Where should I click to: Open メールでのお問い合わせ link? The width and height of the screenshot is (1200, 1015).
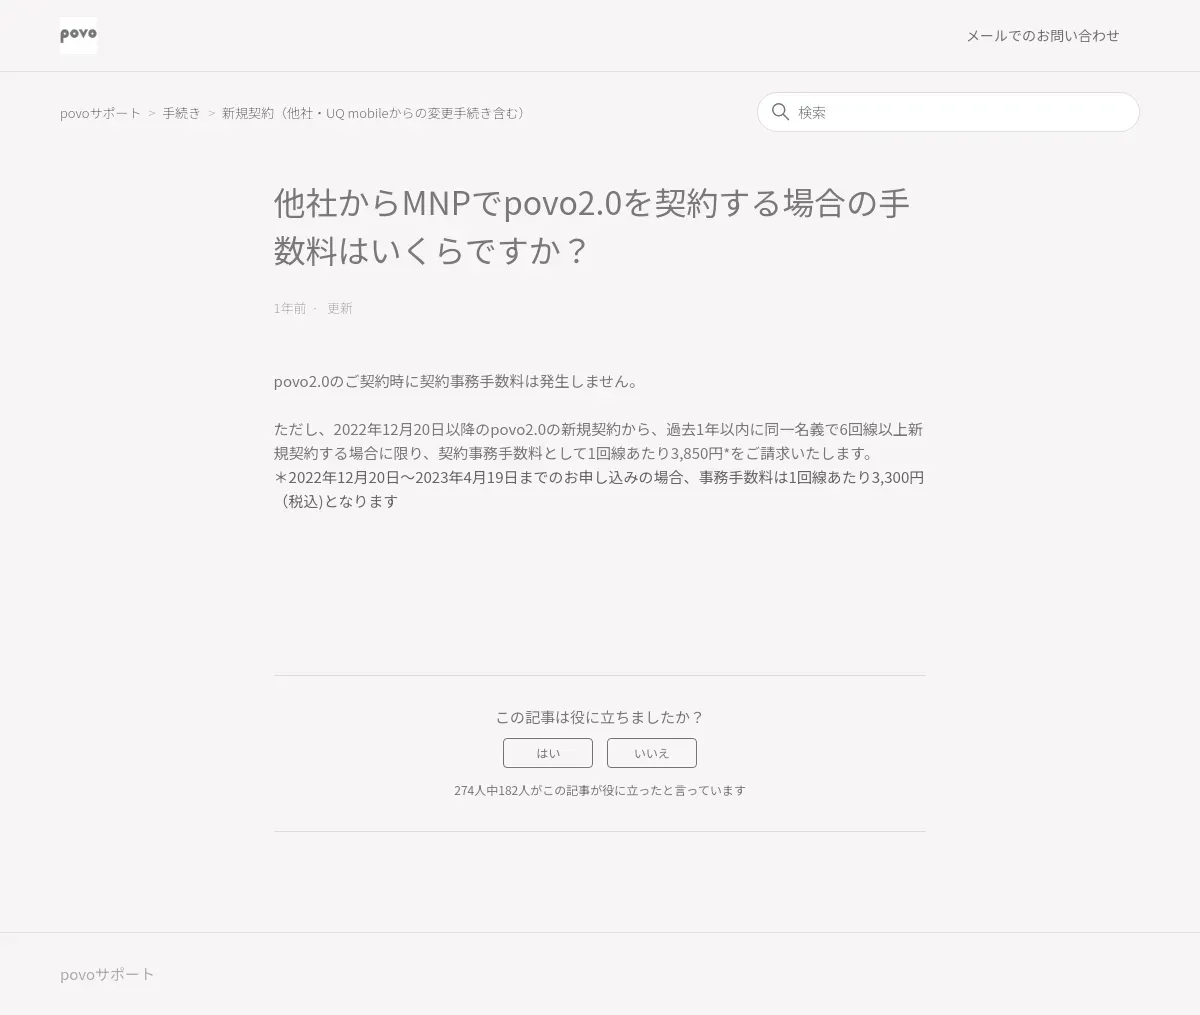pyautogui.click(x=1042, y=36)
